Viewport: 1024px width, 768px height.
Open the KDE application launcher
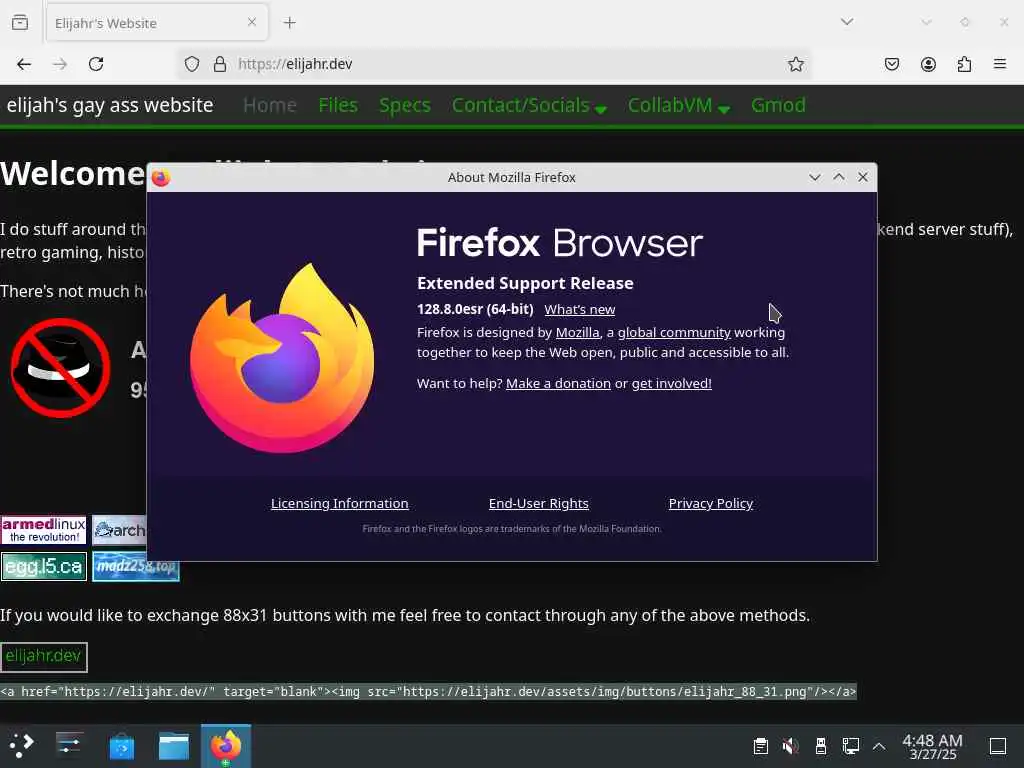(x=22, y=745)
